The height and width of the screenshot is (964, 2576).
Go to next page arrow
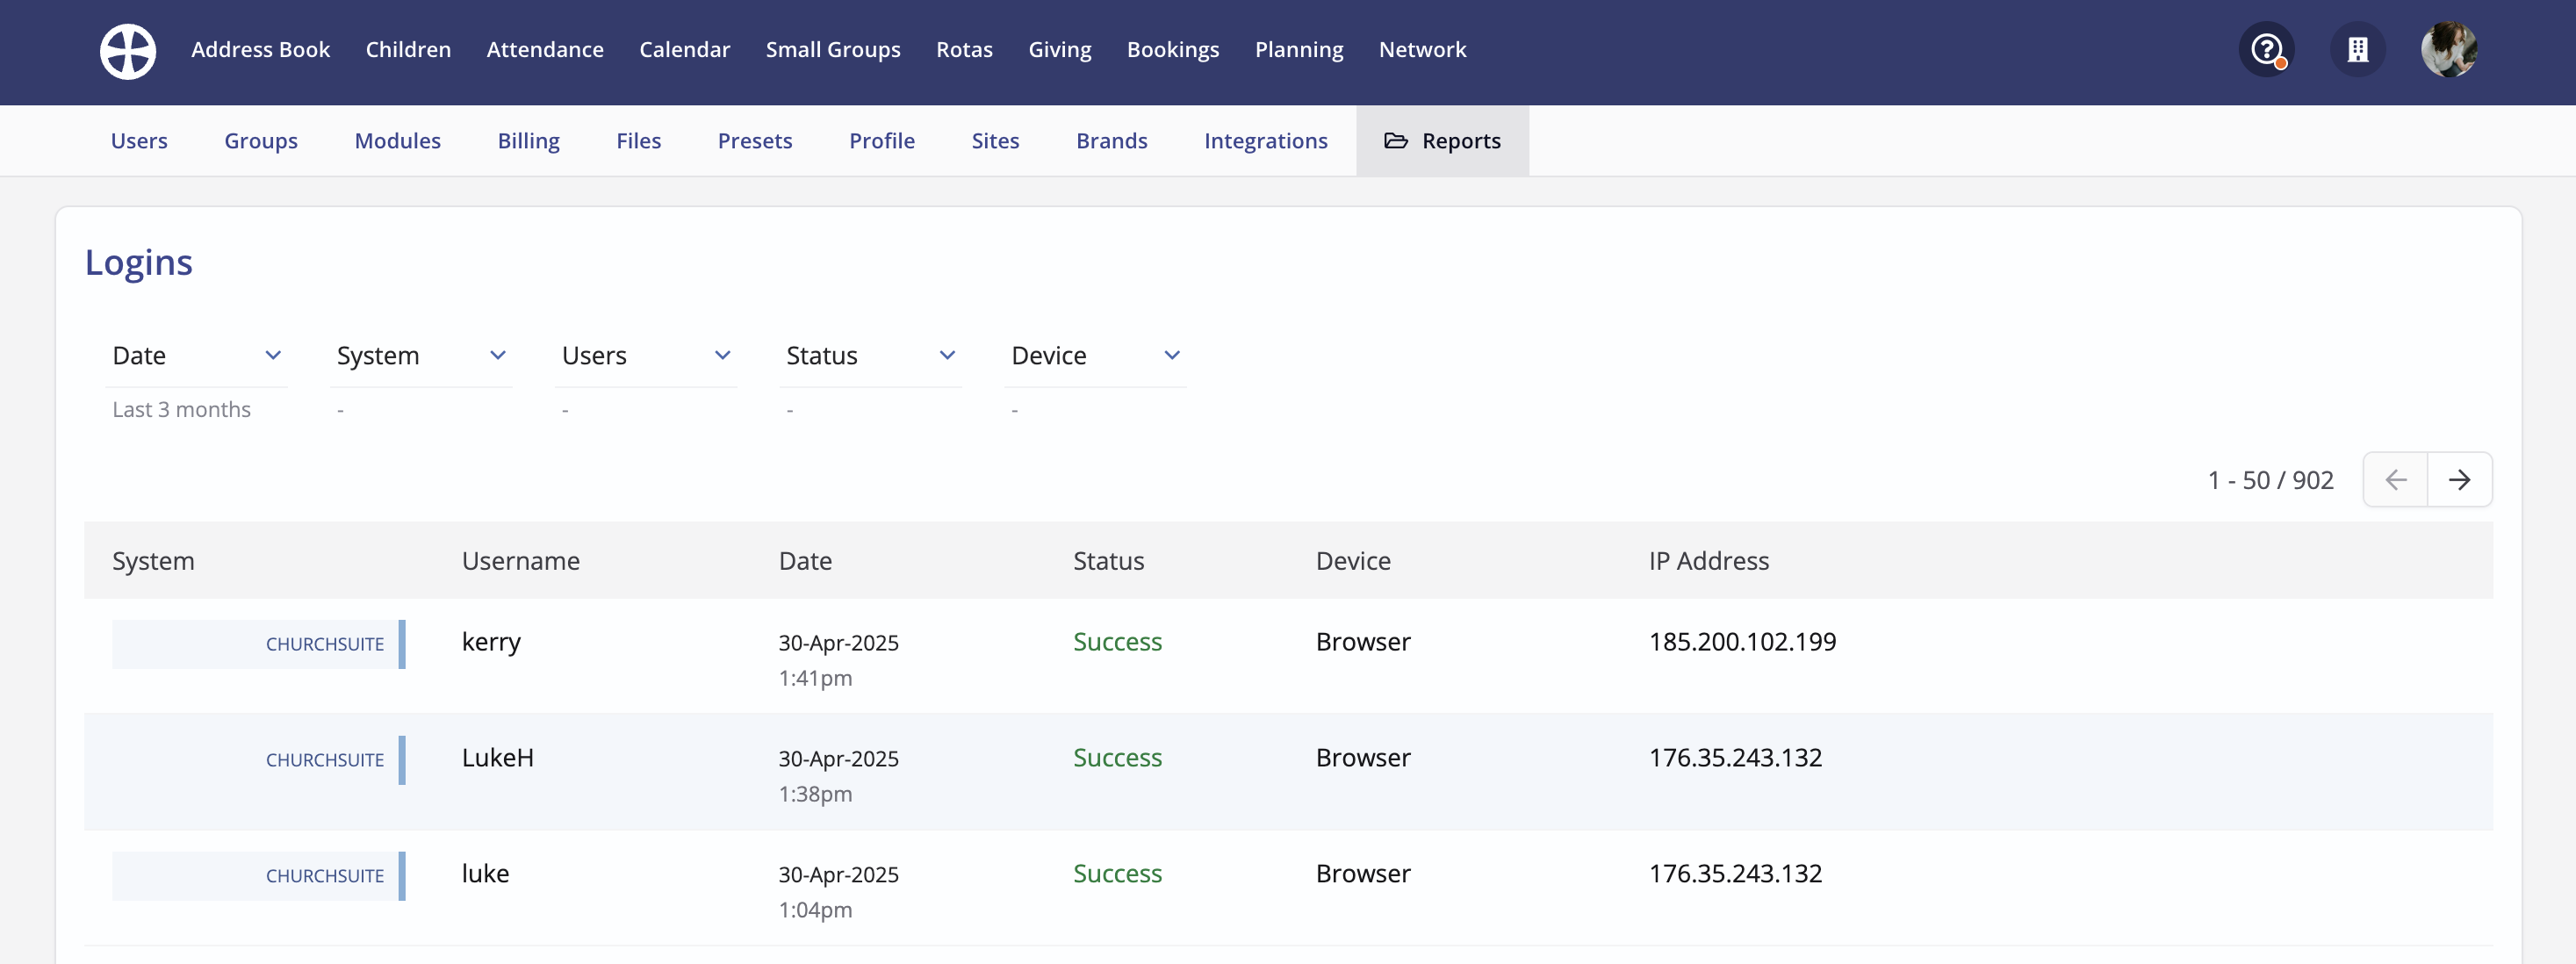(x=2459, y=480)
